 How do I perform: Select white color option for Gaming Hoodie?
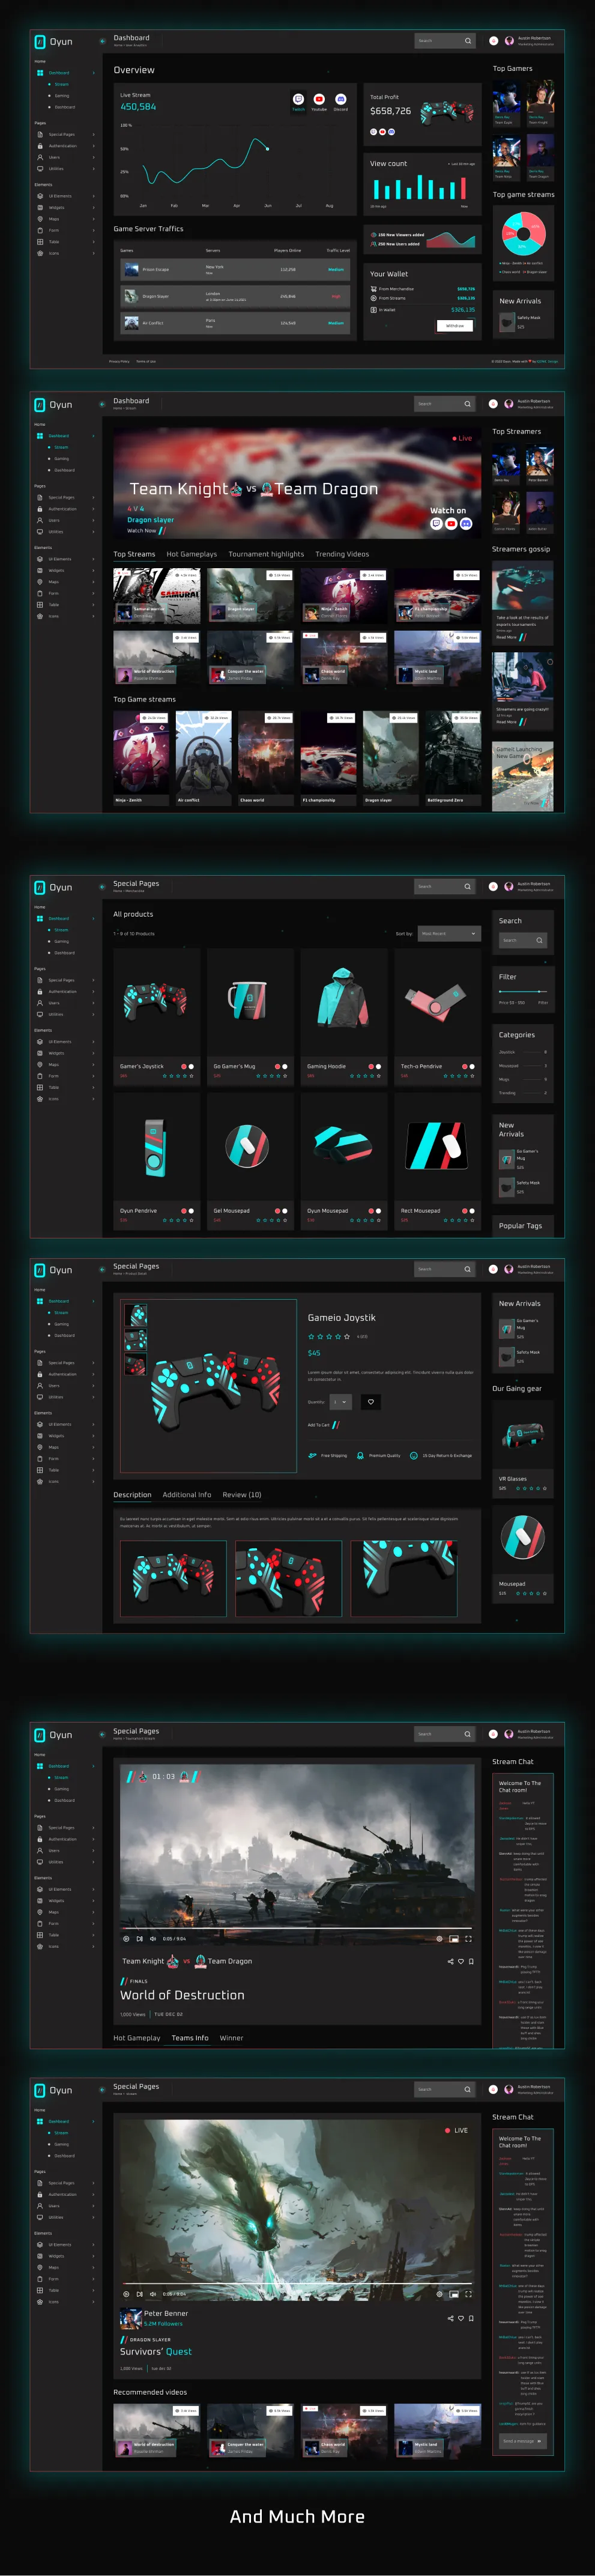click(379, 1067)
